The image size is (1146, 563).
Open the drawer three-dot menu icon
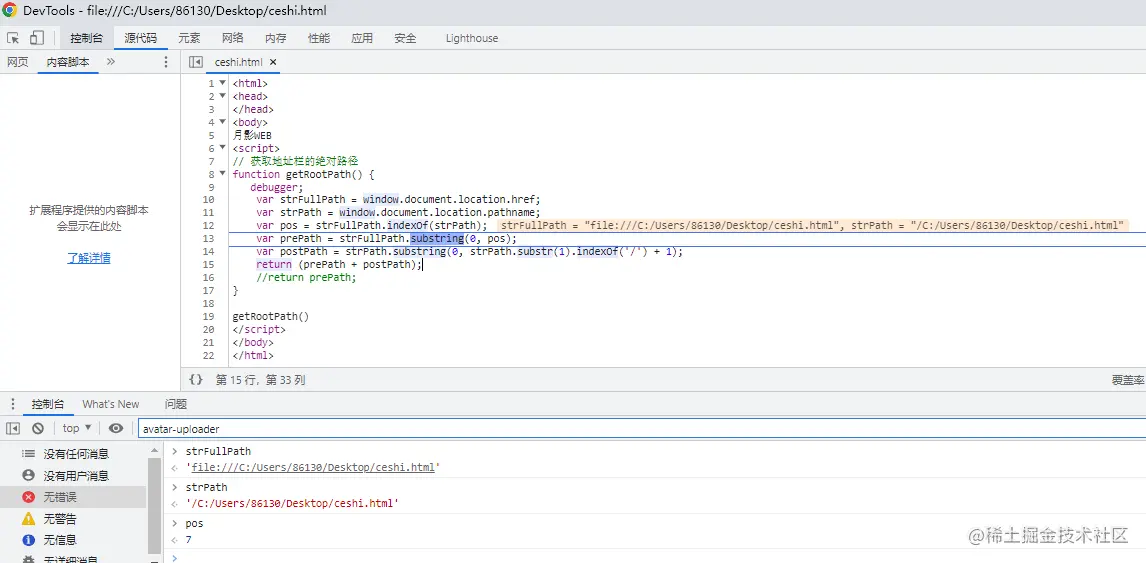[12, 404]
